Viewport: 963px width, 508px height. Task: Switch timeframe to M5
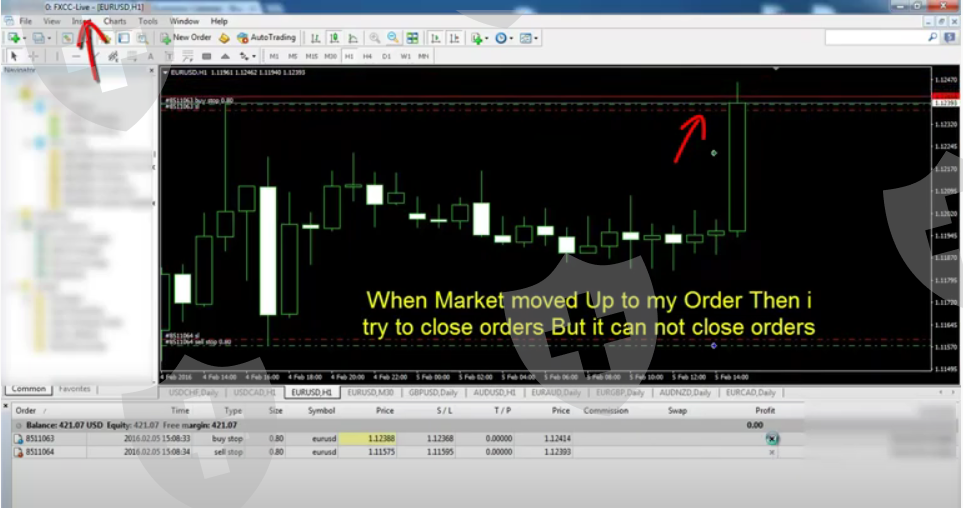pos(292,56)
